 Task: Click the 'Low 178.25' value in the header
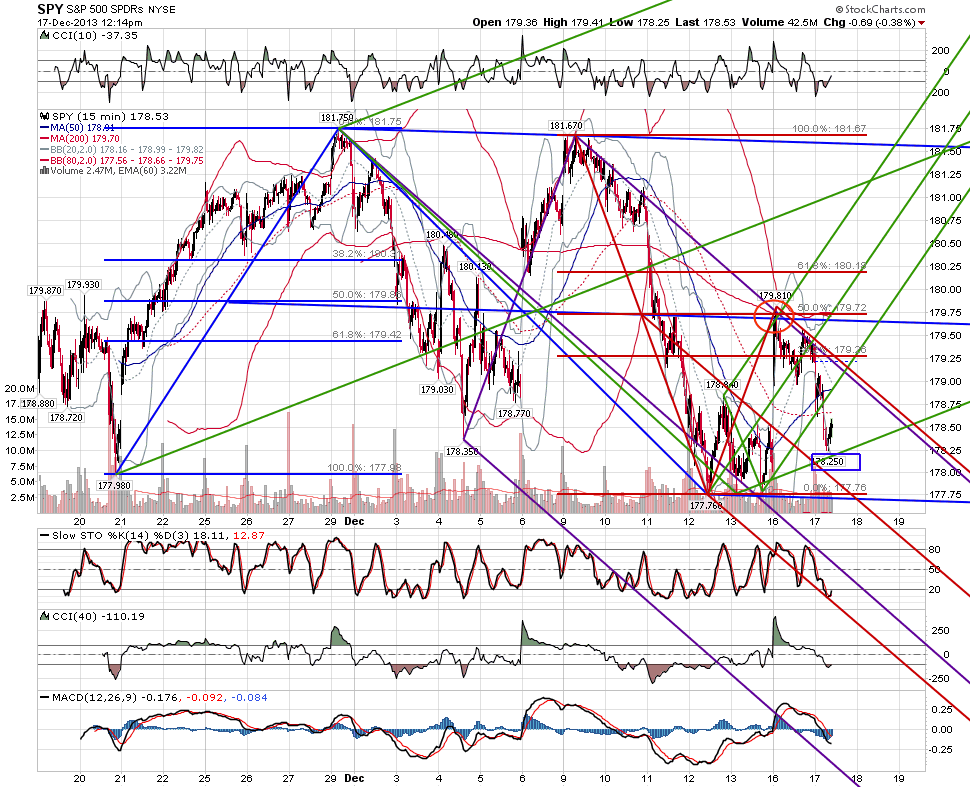[639, 22]
